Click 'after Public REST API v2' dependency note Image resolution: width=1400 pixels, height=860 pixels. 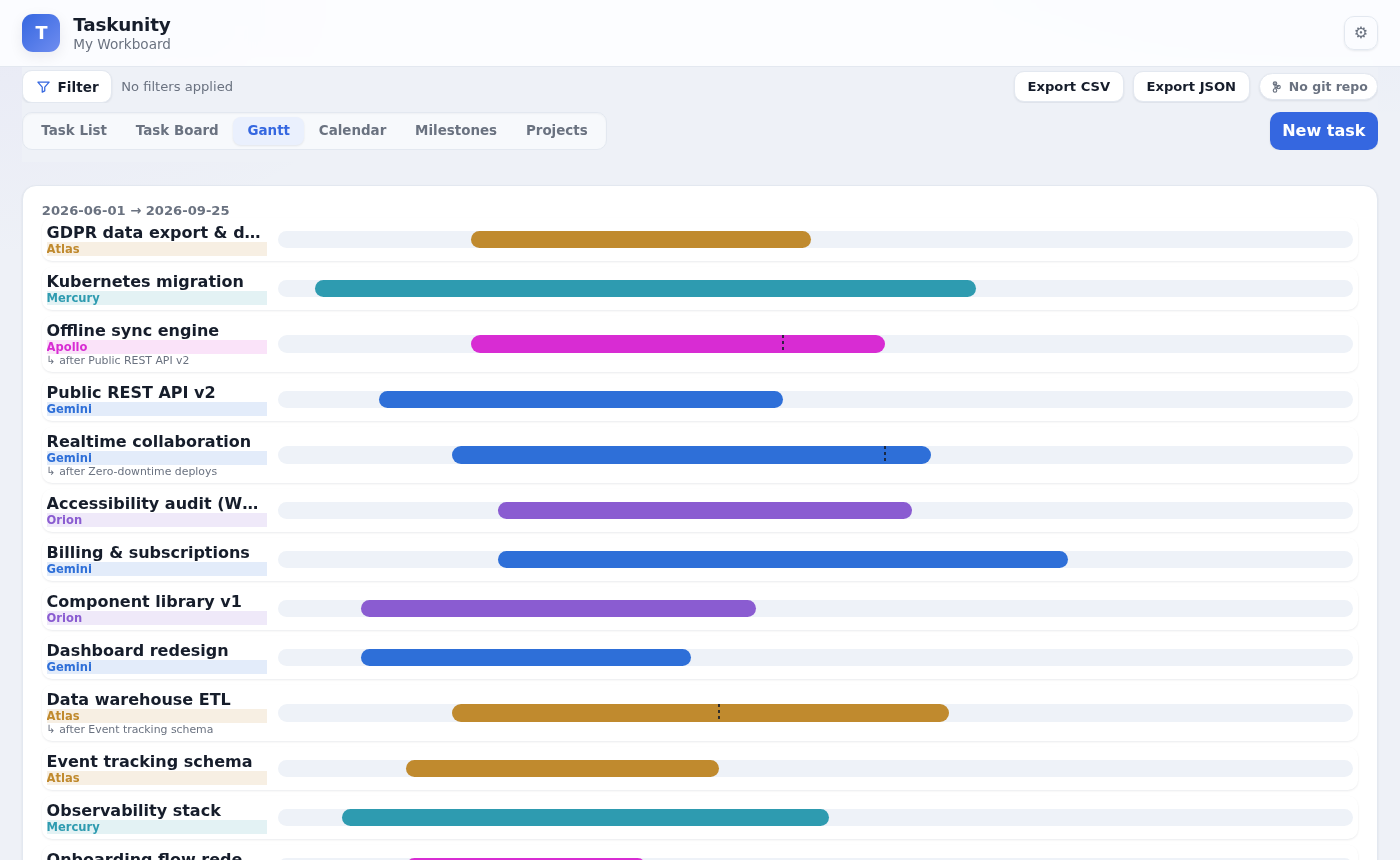(x=118, y=361)
